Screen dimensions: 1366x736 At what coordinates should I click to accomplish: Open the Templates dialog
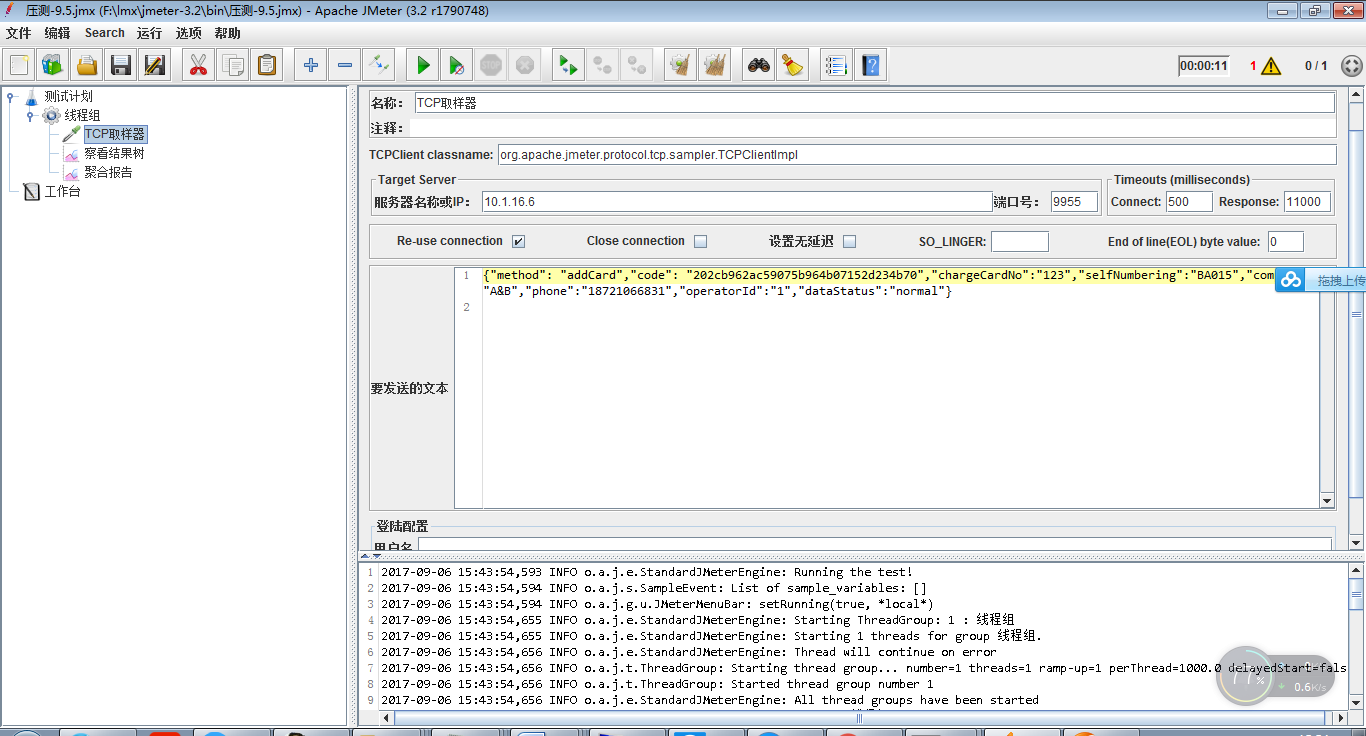click(50, 64)
